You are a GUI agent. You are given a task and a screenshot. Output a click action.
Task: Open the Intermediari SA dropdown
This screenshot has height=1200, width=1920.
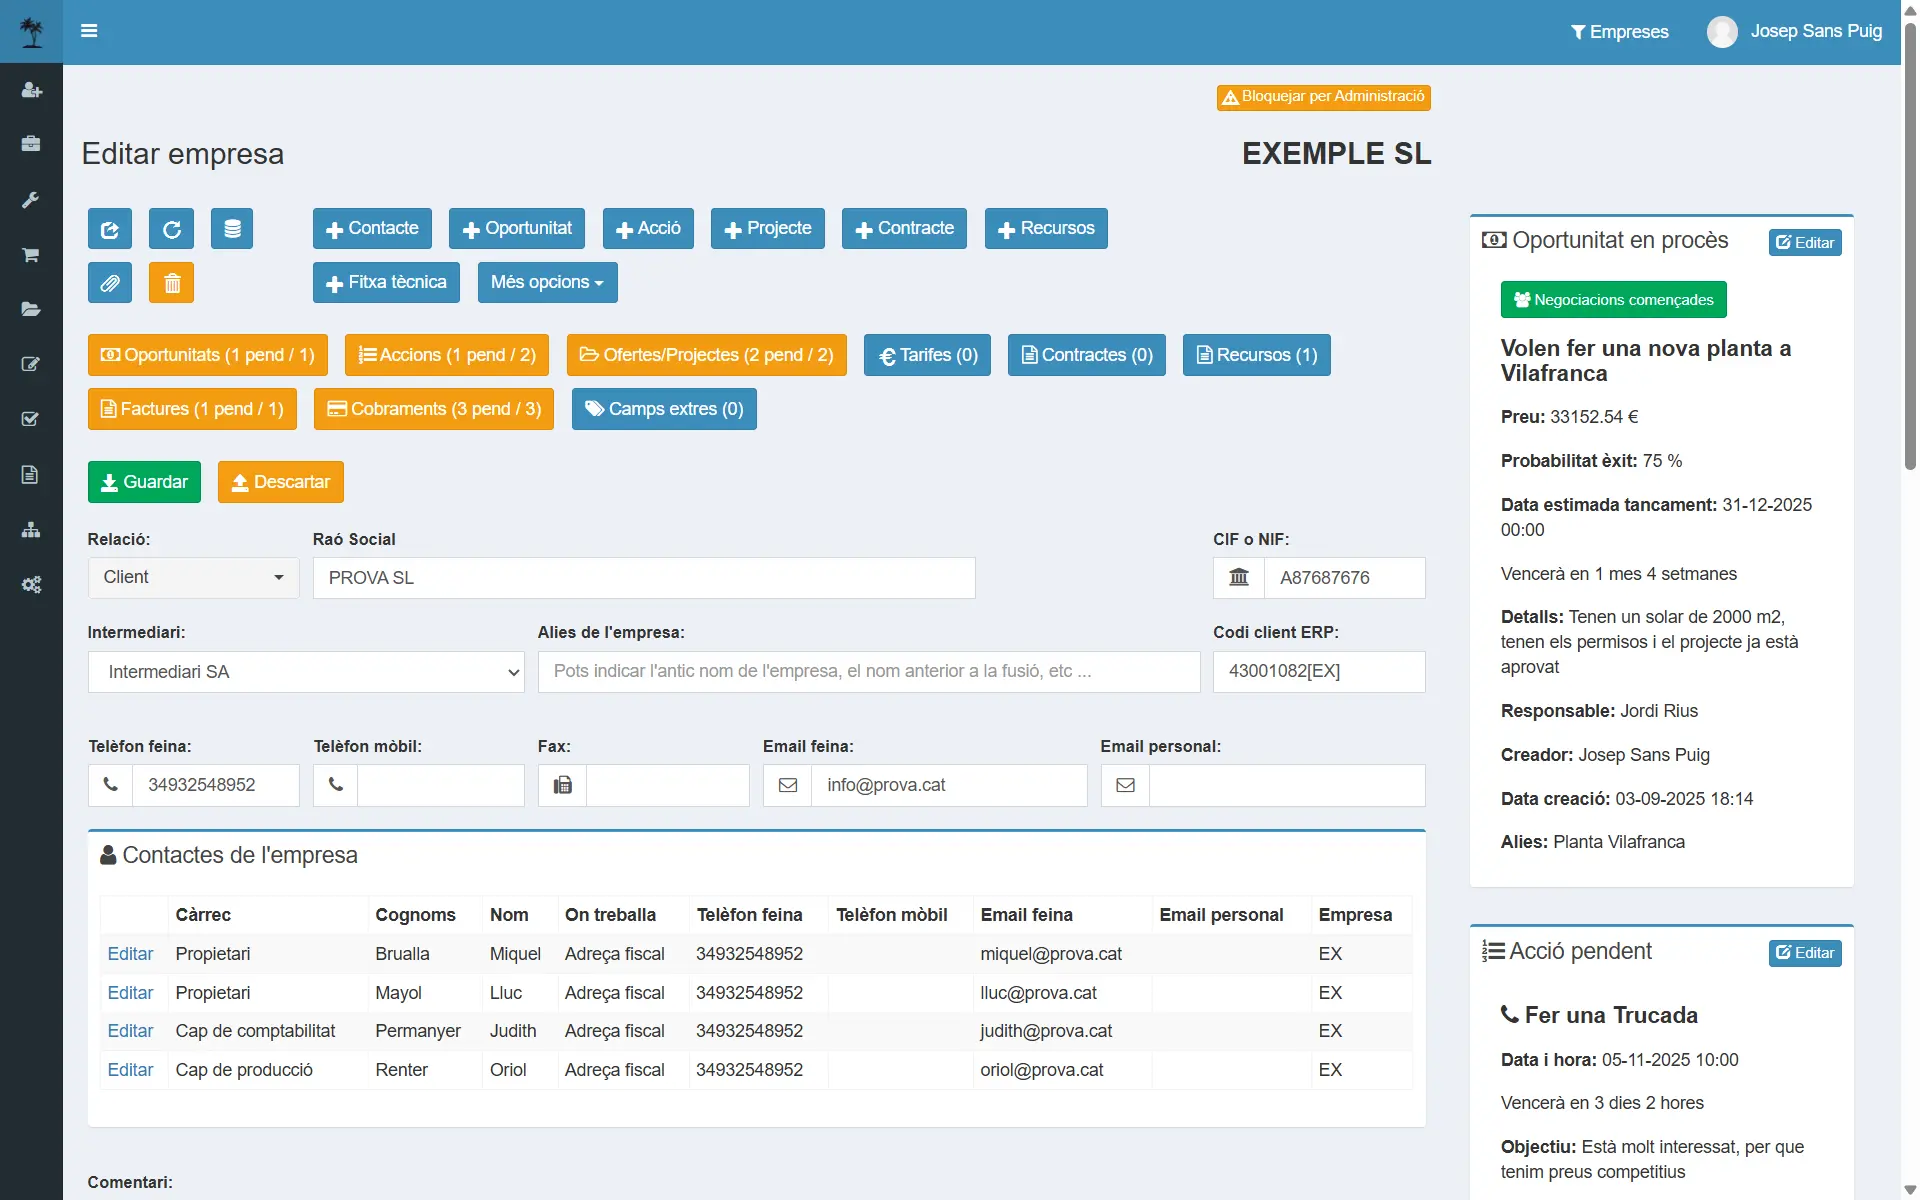pyautogui.click(x=306, y=672)
